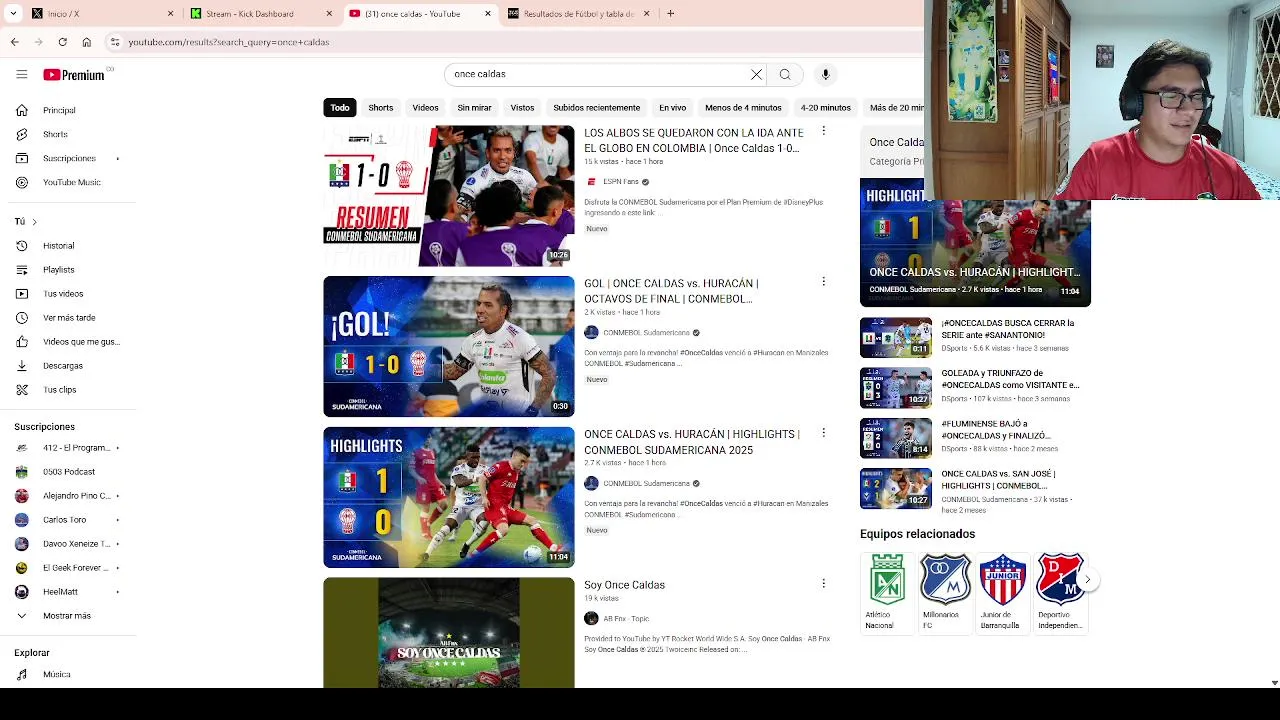Open options menu for Soy Once Caldas
This screenshot has height=720, width=1280.
[823, 583]
